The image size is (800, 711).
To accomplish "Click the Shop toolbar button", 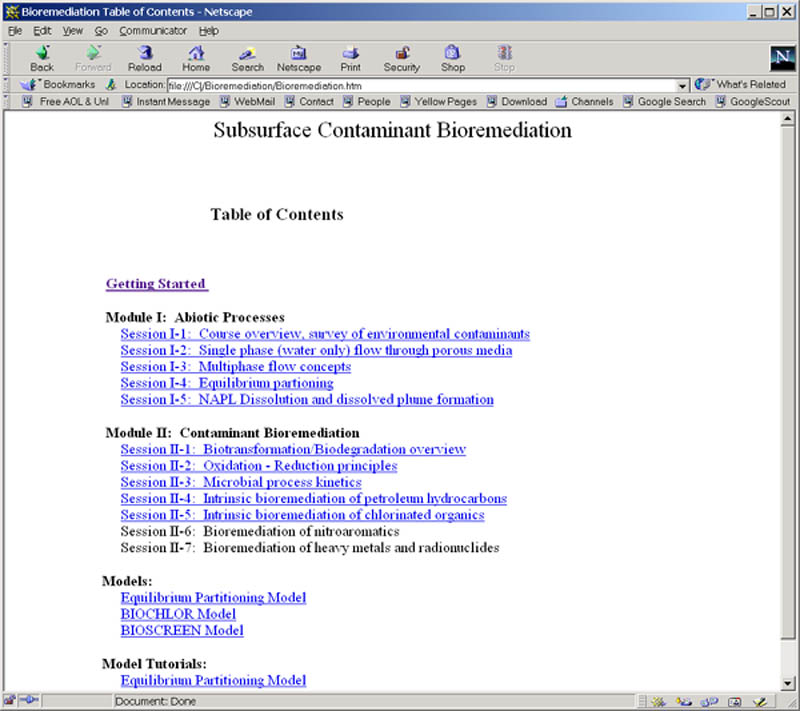I will point(453,59).
